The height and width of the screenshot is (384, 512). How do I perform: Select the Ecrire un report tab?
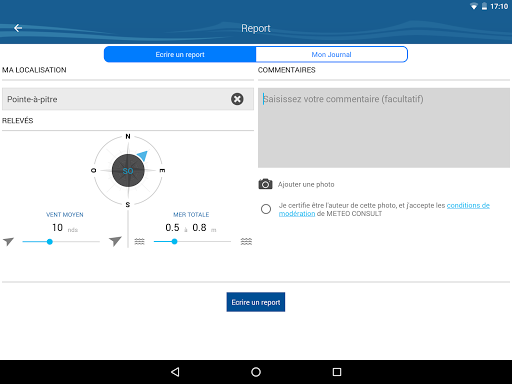[x=180, y=54]
